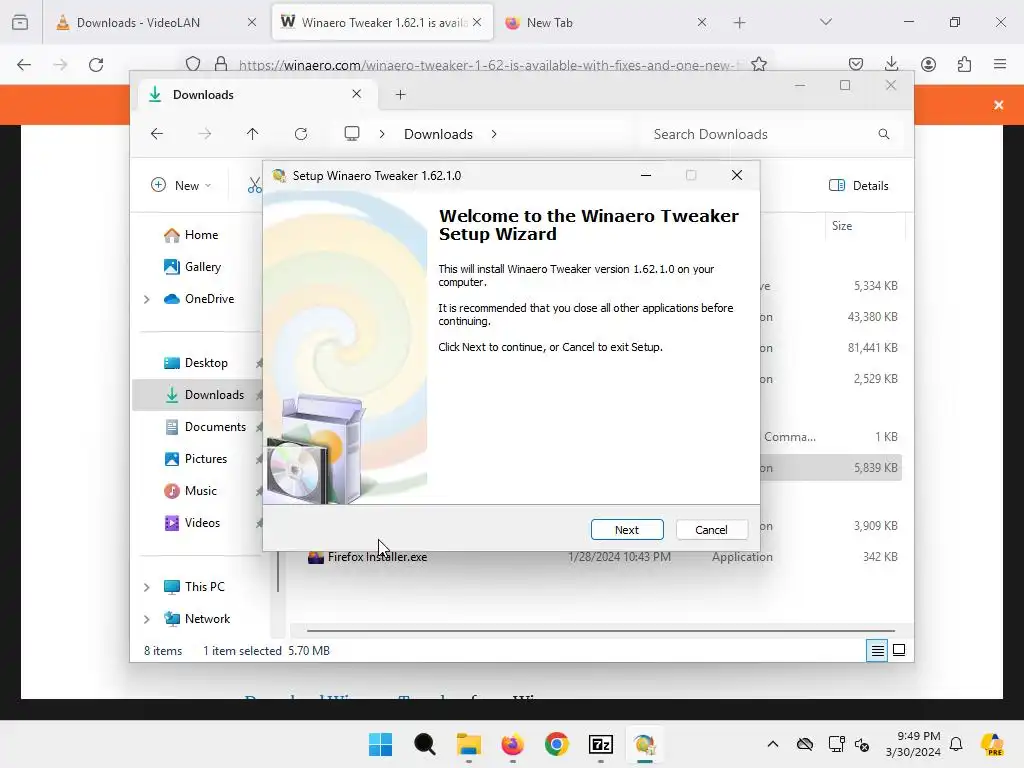Select the 5,839 KB highlighted file row

point(831,468)
